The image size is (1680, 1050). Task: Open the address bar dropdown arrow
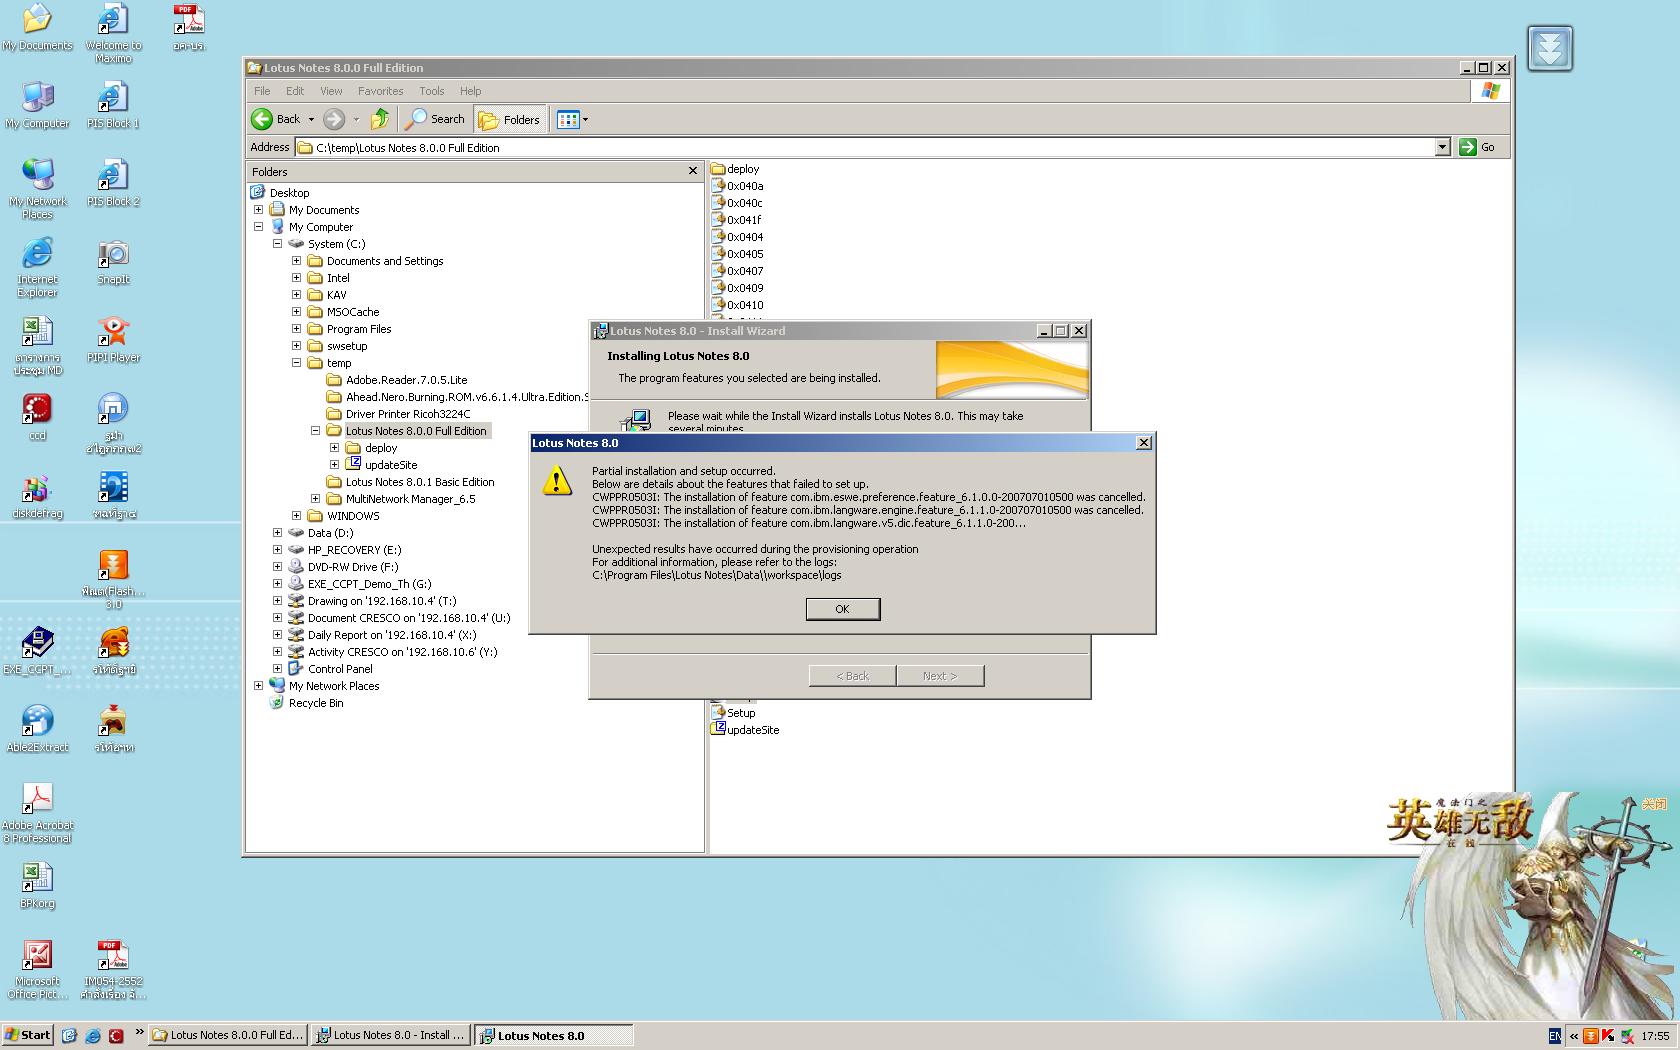[1442, 147]
